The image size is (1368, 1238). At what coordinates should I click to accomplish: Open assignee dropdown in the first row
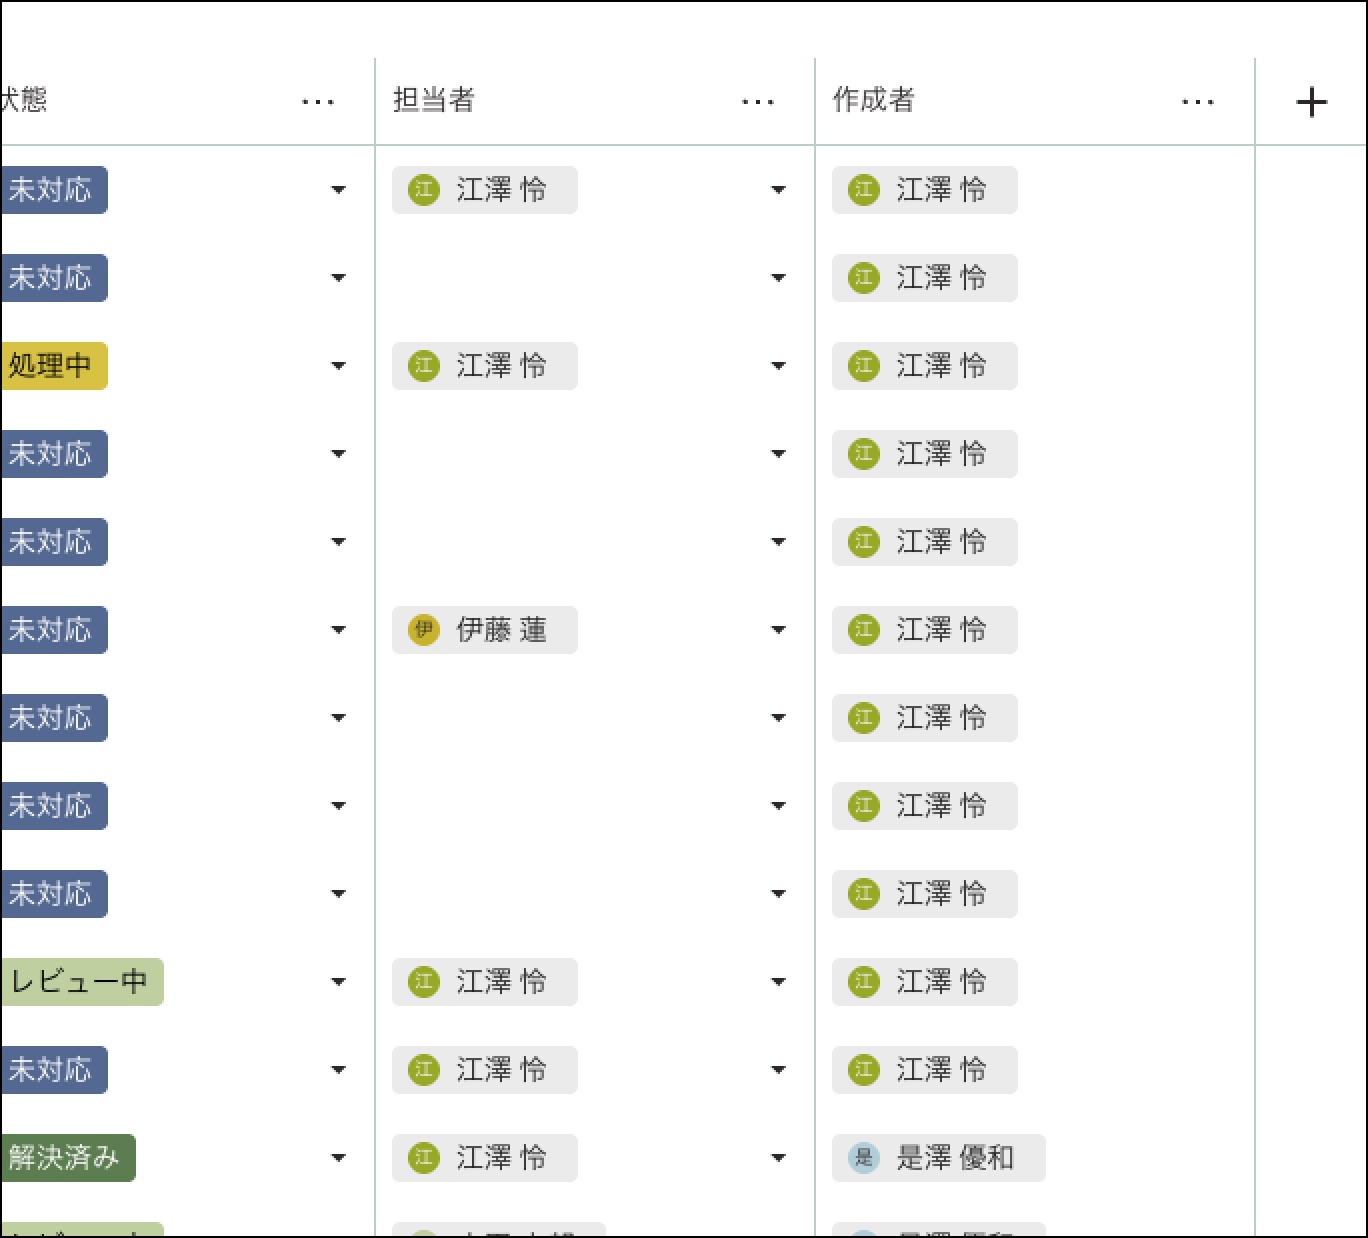pos(778,190)
